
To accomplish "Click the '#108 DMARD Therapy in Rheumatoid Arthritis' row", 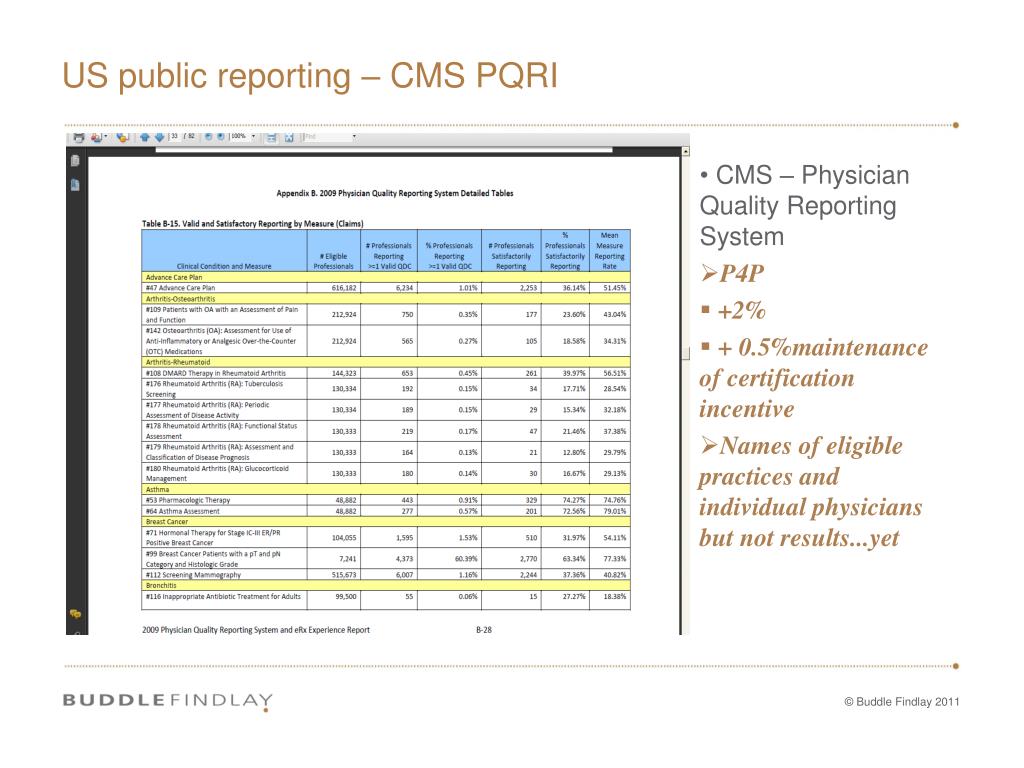I will (386, 373).
